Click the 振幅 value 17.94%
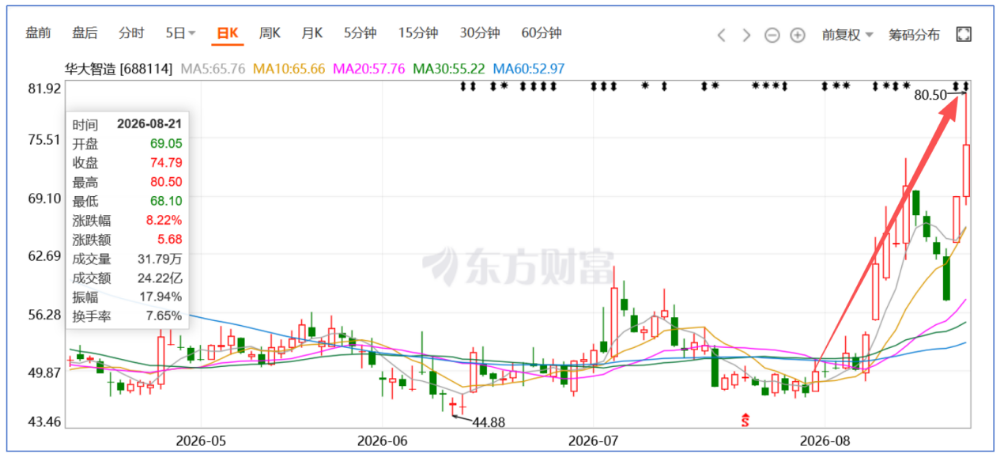The height and width of the screenshot is (461, 1000). 161,297
